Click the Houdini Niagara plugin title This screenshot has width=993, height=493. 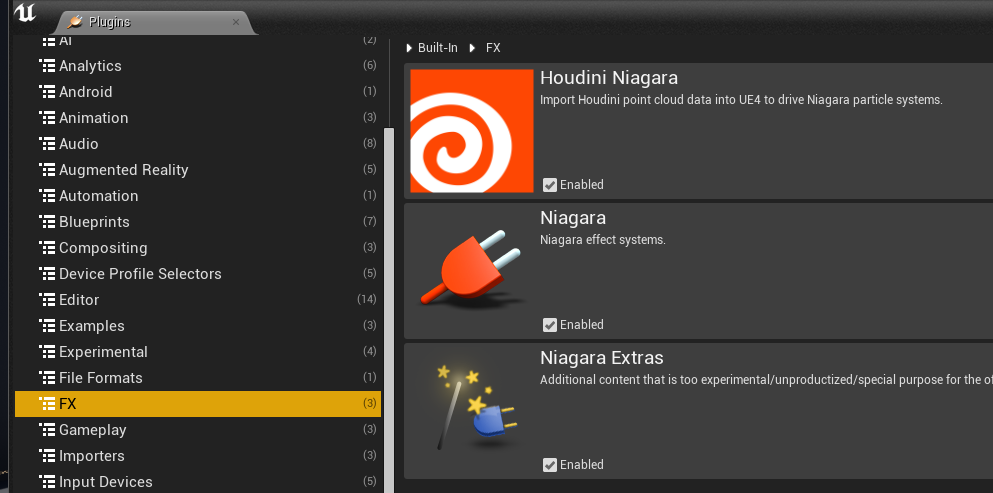click(x=609, y=78)
